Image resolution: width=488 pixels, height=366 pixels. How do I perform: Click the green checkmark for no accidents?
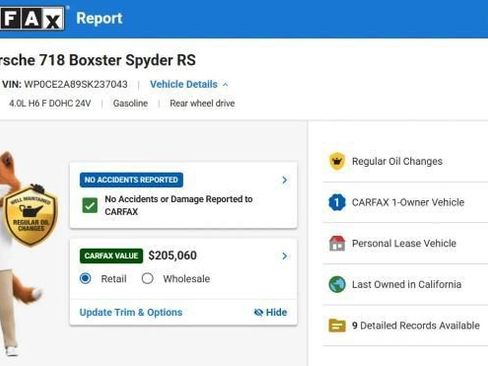tap(90, 205)
